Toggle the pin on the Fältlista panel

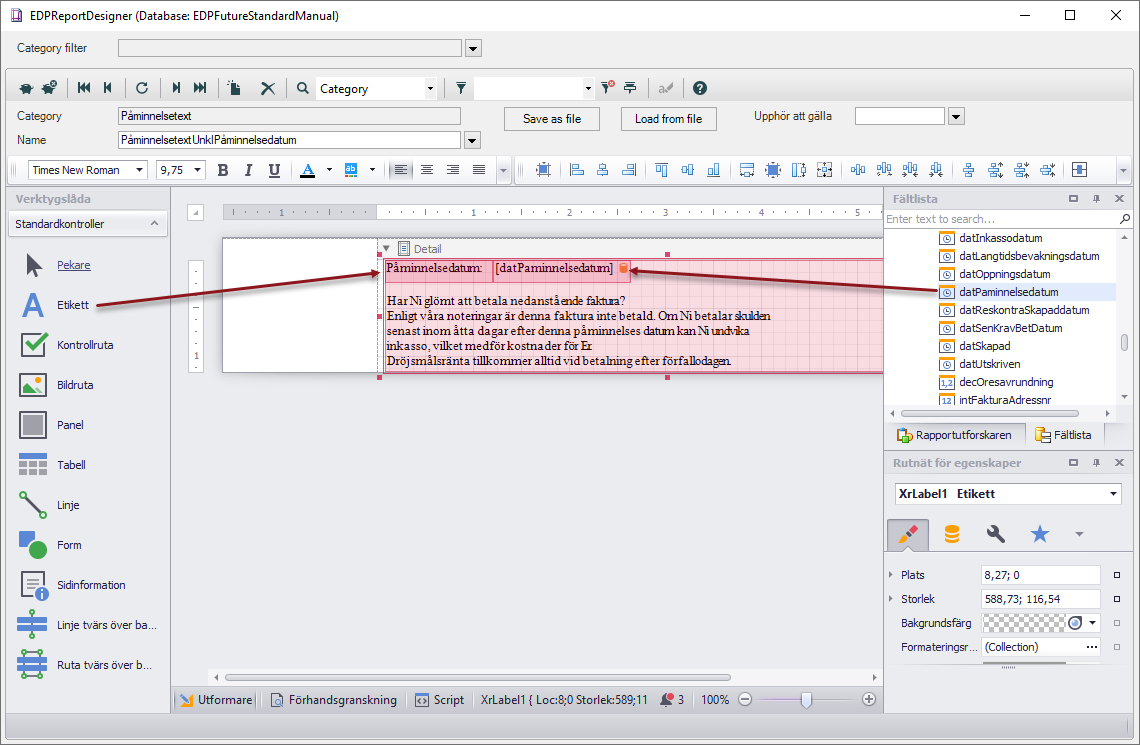(x=1096, y=198)
